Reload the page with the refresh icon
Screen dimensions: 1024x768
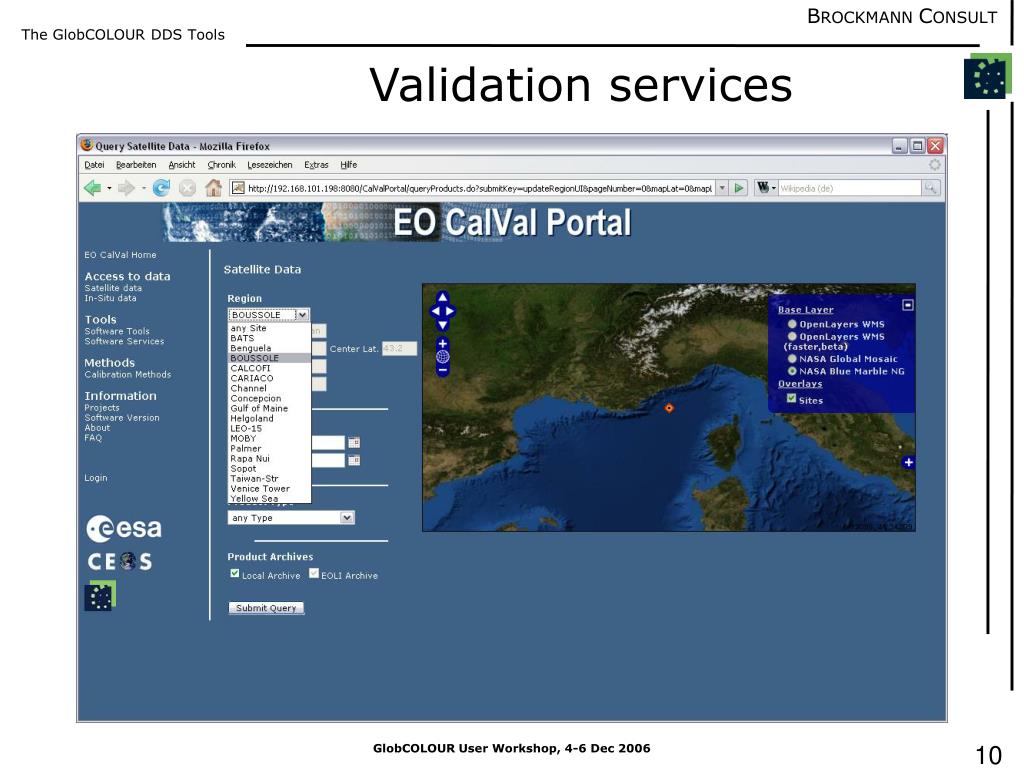click(x=161, y=188)
